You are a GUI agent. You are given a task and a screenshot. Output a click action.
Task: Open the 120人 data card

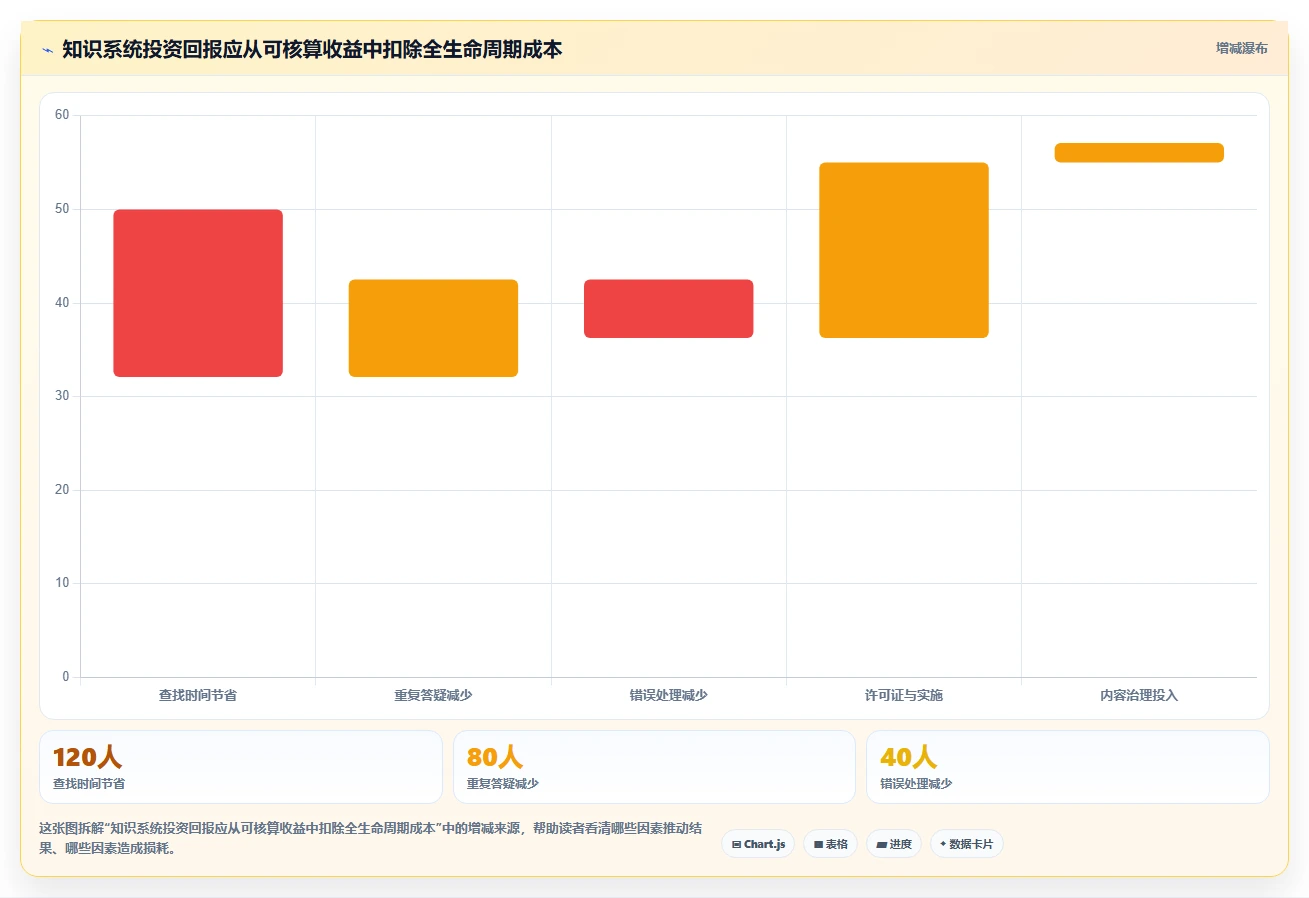coord(241,767)
